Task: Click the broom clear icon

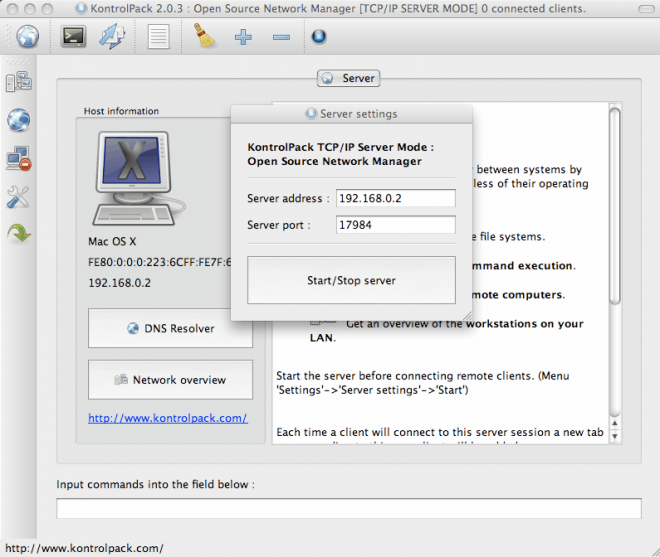Action: [205, 38]
